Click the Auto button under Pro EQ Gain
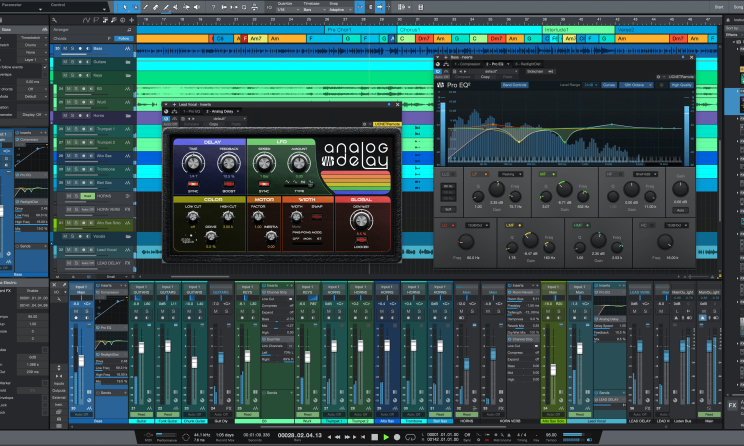 tap(680, 210)
